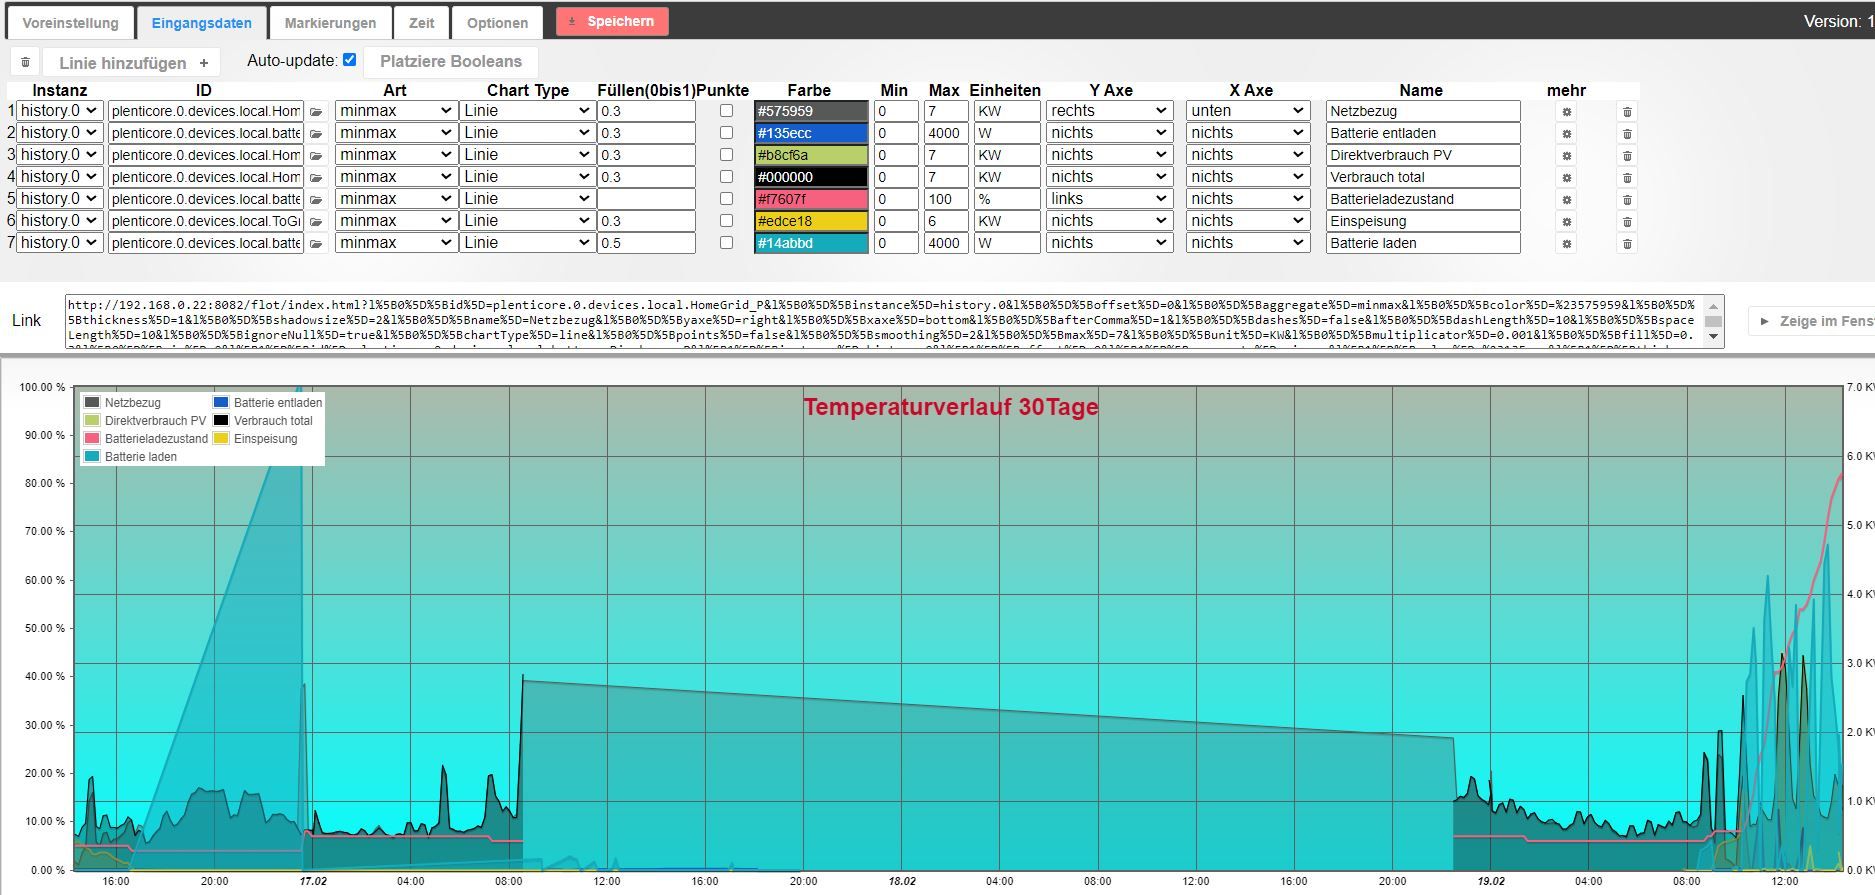This screenshot has width=1875, height=895.
Task: Delete the Batterieladezustand line
Action: tap(1627, 200)
